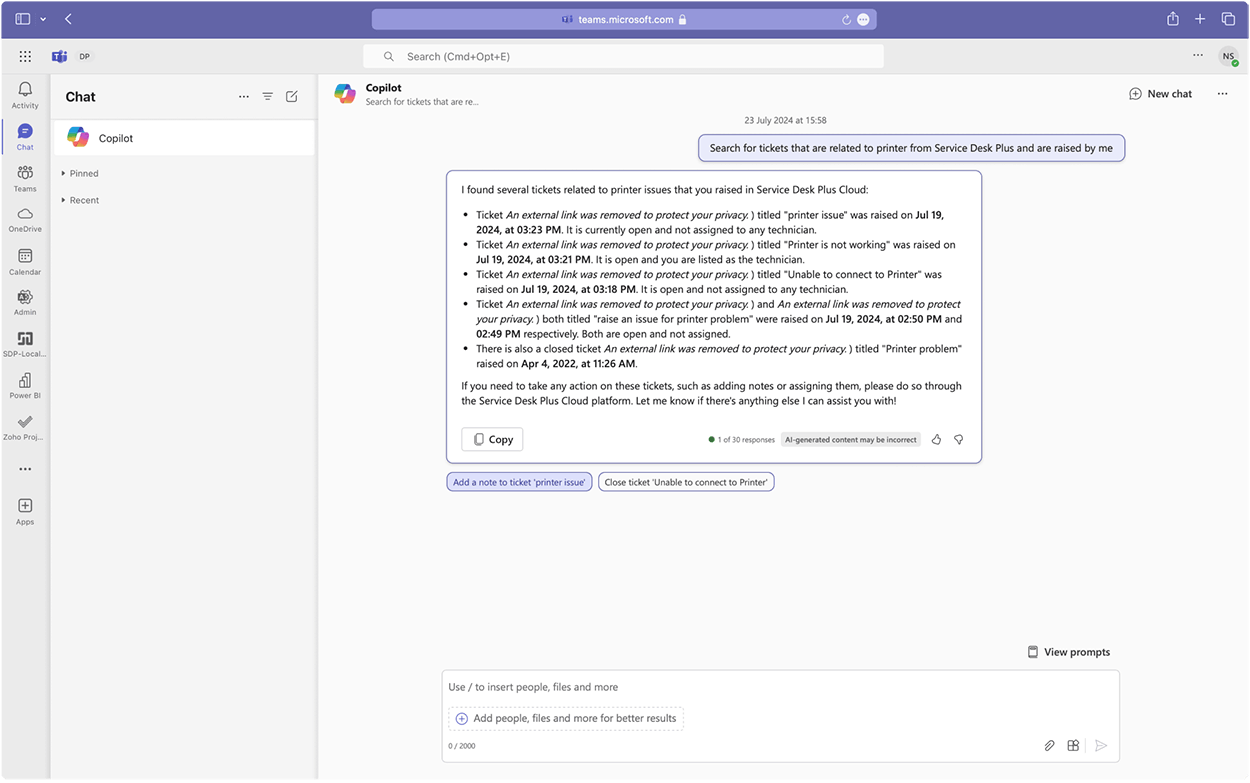Choose 'Add a note to ticket printer issue' suggestion
The image size is (1250, 783).
(x=519, y=482)
